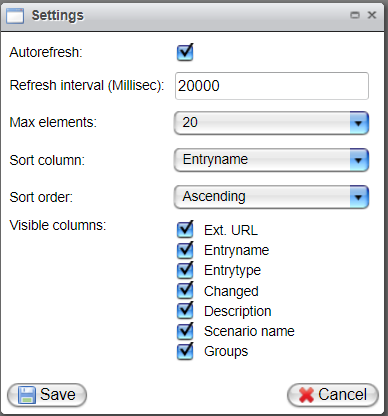Close the Settings dialog with X

pyautogui.click(x=372, y=15)
